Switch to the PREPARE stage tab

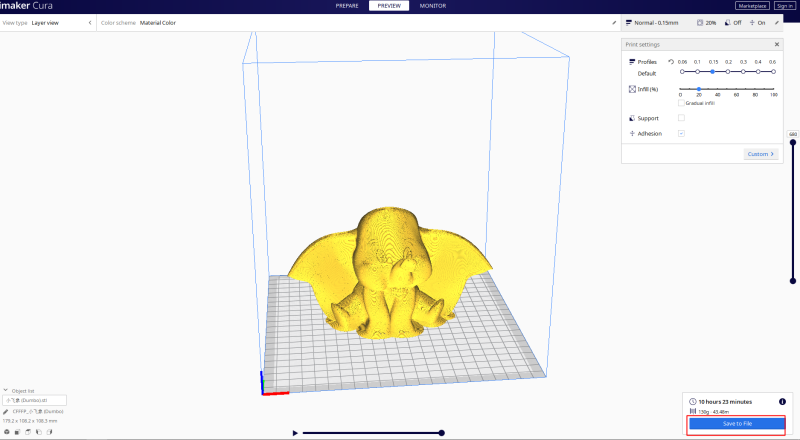click(x=347, y=6)
